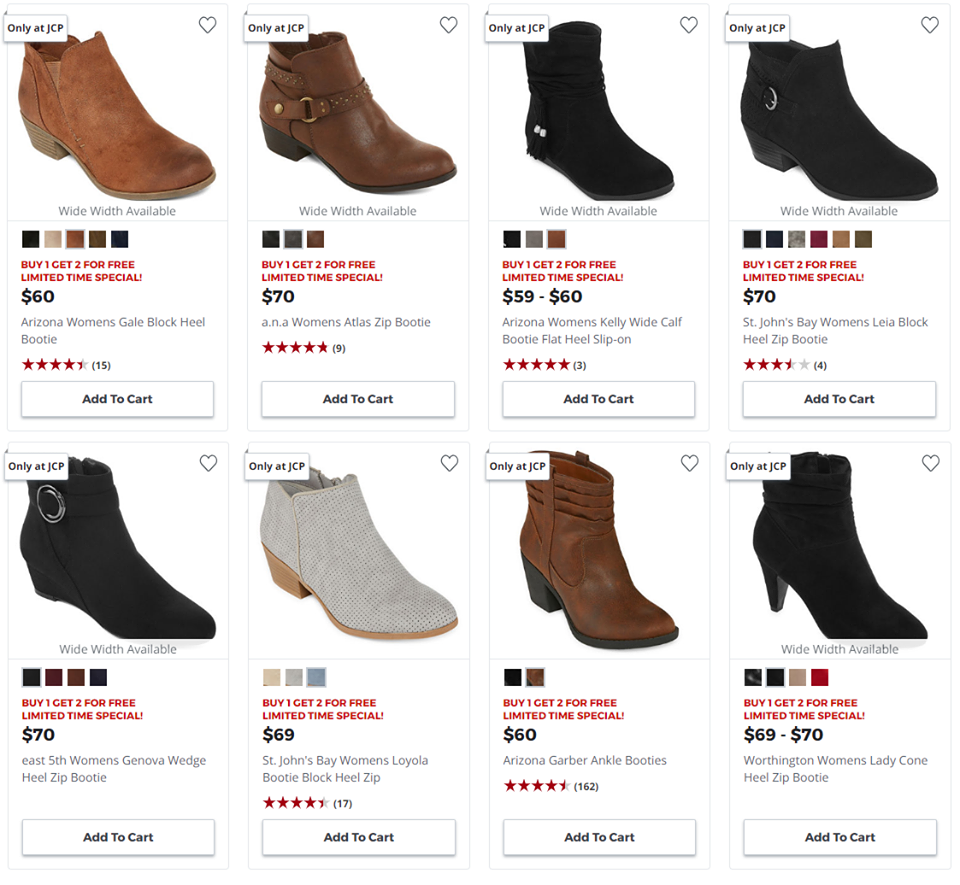Open the a.n.a Womens Atlas Zip Bootie link
Image resolution: width=960 pixels, height=885 pixels.
point(346,322)
